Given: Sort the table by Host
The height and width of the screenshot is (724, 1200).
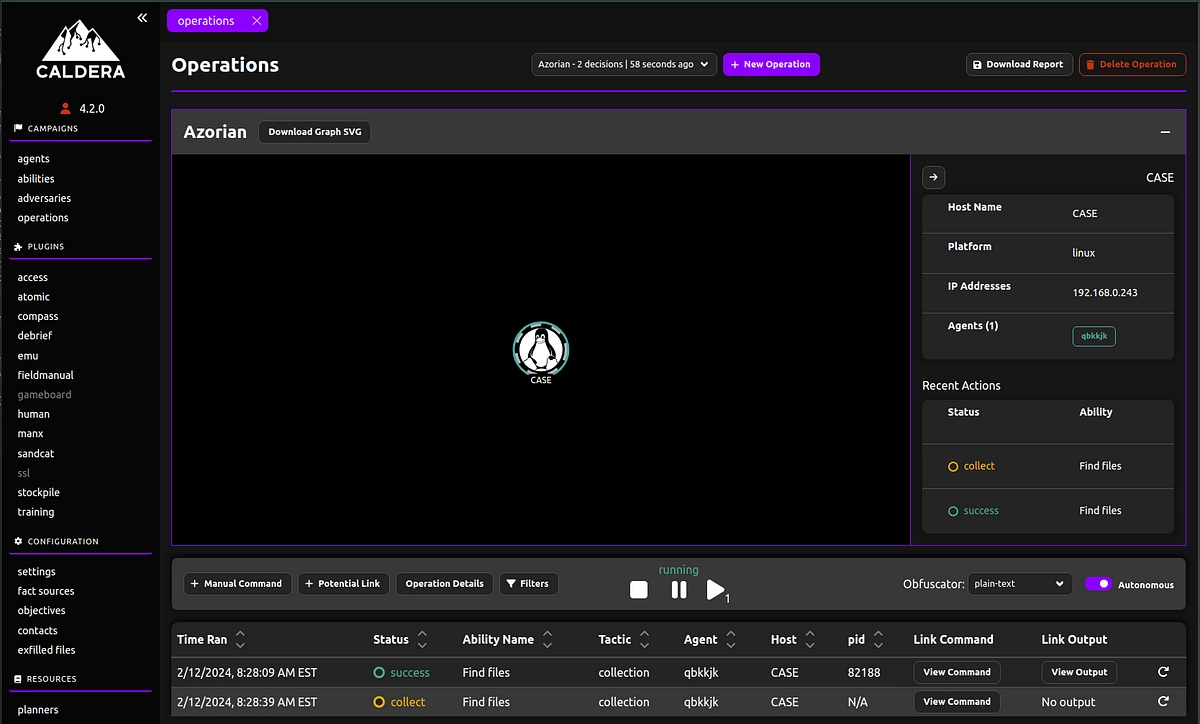Looking at the screenshot, I should pos(810,639).
